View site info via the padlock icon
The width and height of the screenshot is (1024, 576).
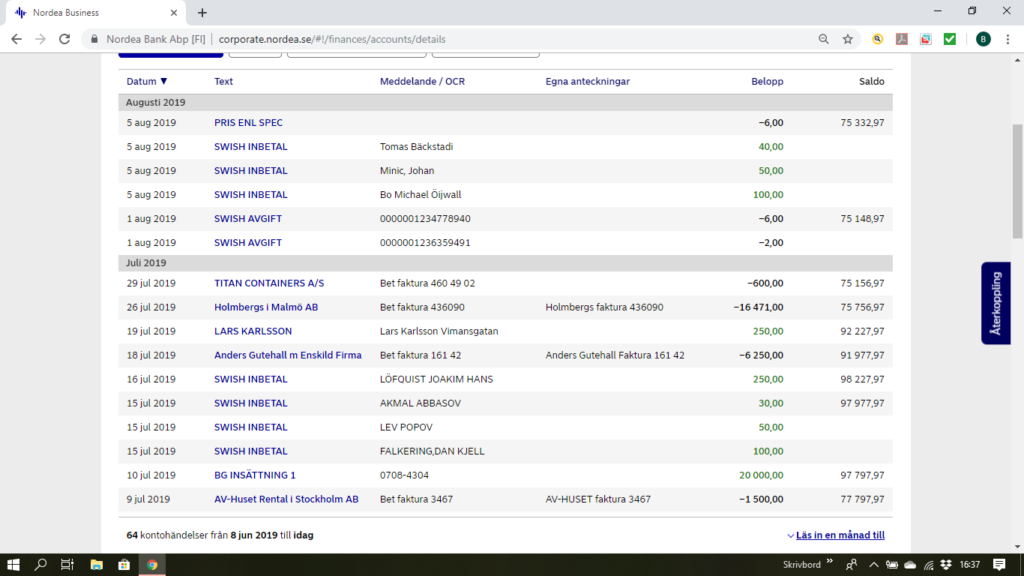click(95, 39)
